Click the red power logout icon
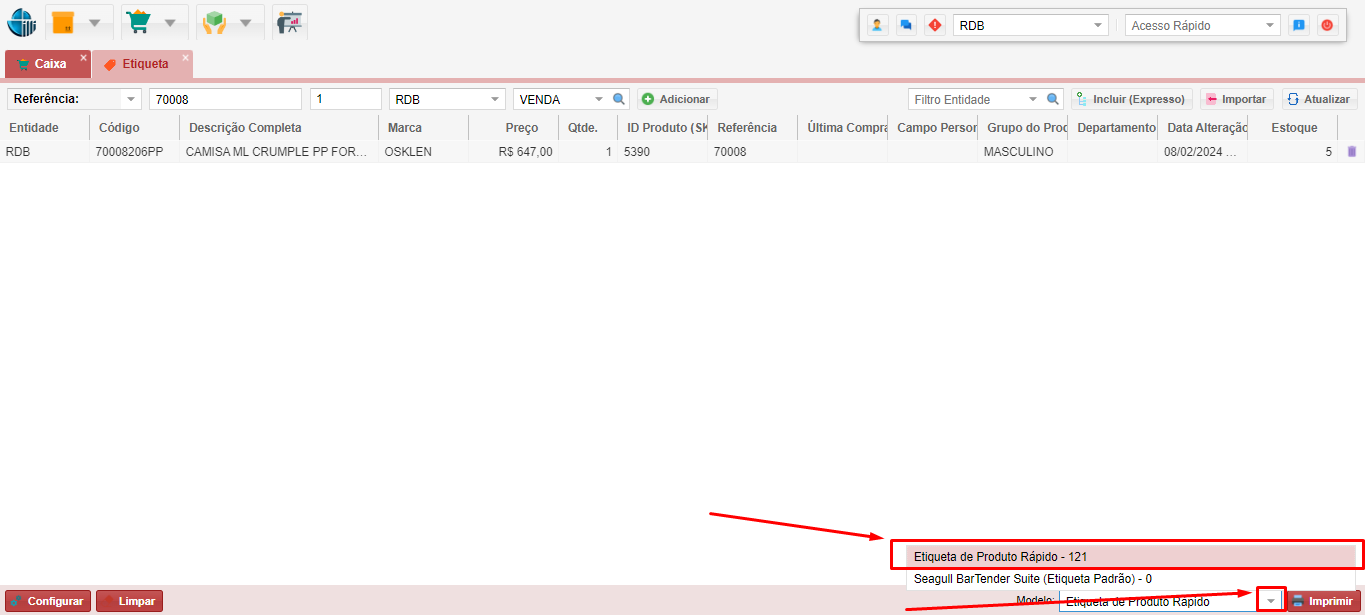Image resolution: width=1365 pixels, height=615 pixels. (x=1327, y=26)
